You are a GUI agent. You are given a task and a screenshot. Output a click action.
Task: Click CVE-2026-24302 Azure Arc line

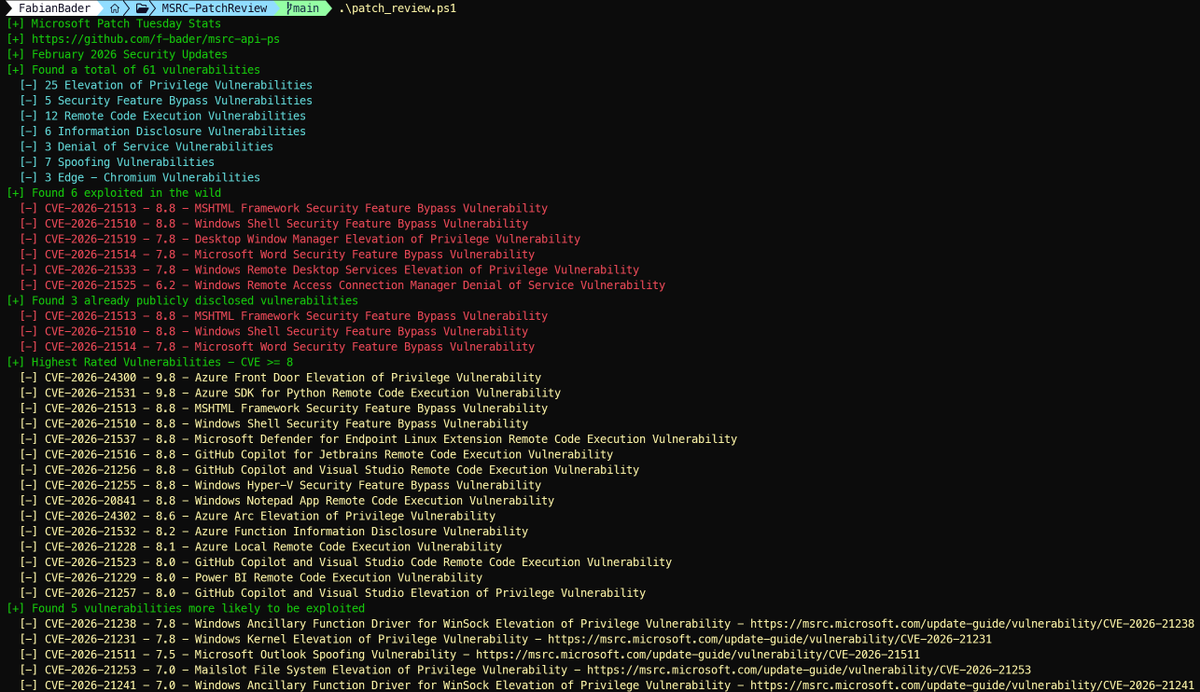click(x=258, y=516)
